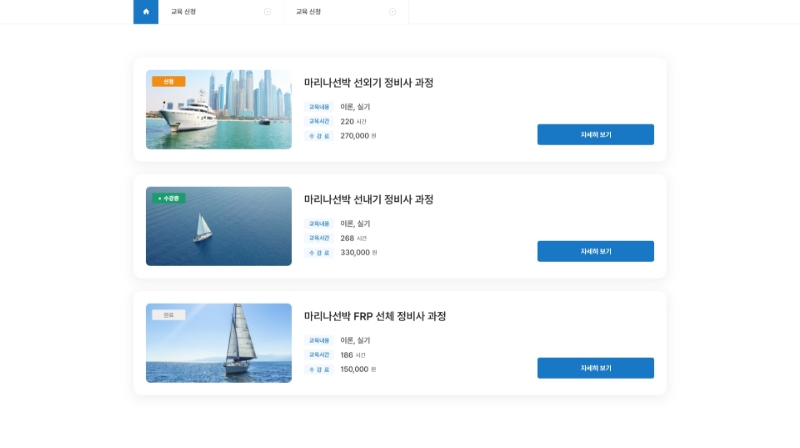The height and width of the screenshot is (448, 800).
Task: Click the green 수강중 status badge
Action: click(x=169, y=198)
